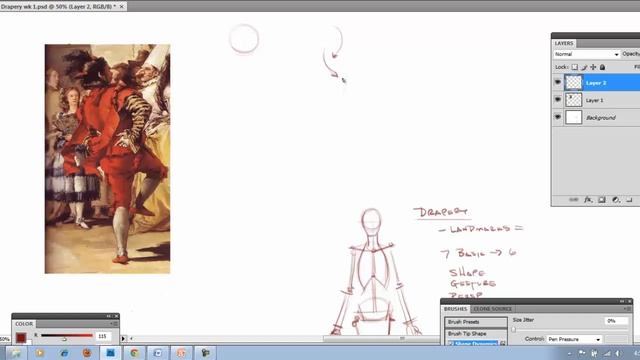Image resolution: width=640 pixels, height=360 pixels.
Task: Click the Action Center flag tray icon
Action: (582, 353)
